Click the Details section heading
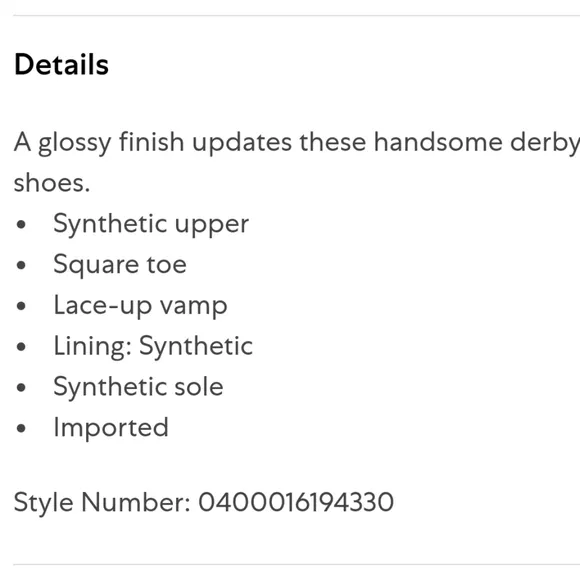The height and width of the screenshot is (580, 580). coord(61,64)
